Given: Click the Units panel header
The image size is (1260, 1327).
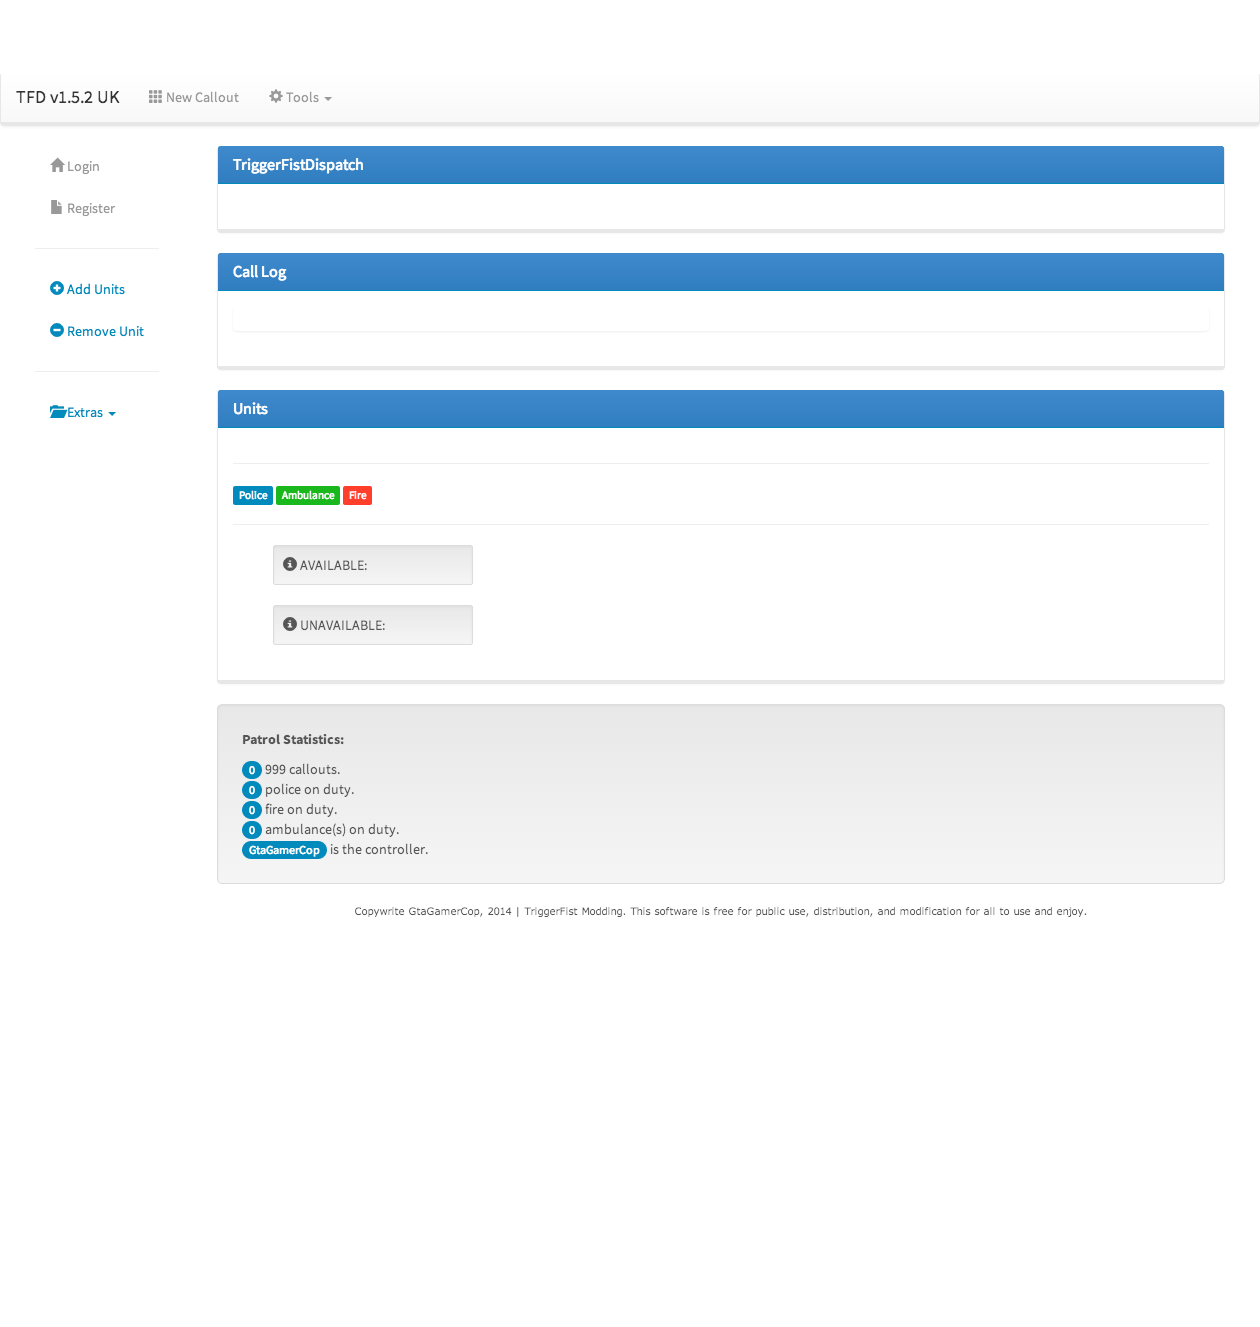Looking at the screenshot, I should (720, 409).
